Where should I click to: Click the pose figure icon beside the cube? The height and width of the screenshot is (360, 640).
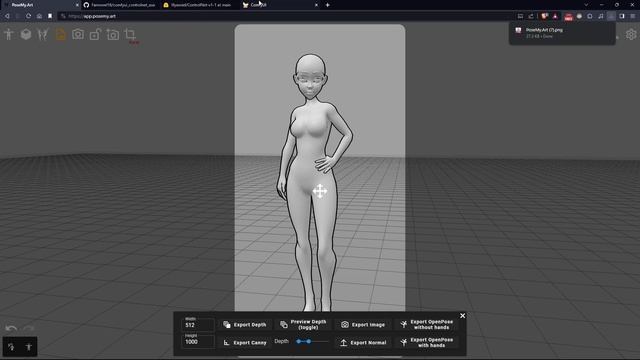pyautogui.click(x=43, y=34)
